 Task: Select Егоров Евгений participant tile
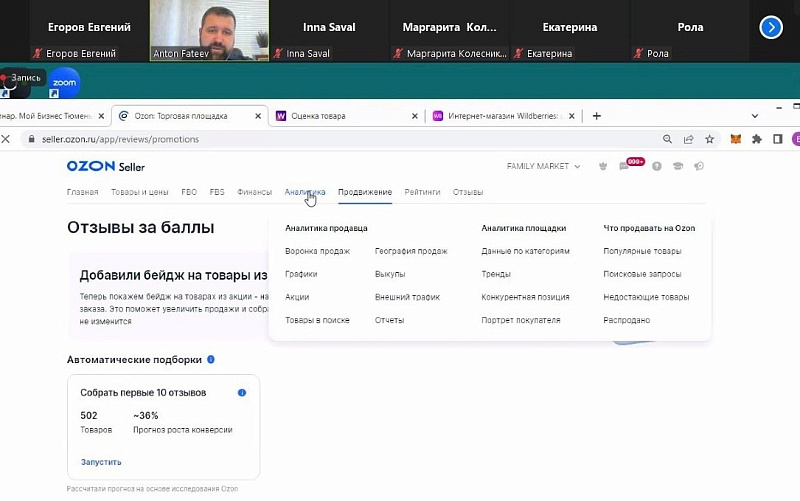pos(89,31)
